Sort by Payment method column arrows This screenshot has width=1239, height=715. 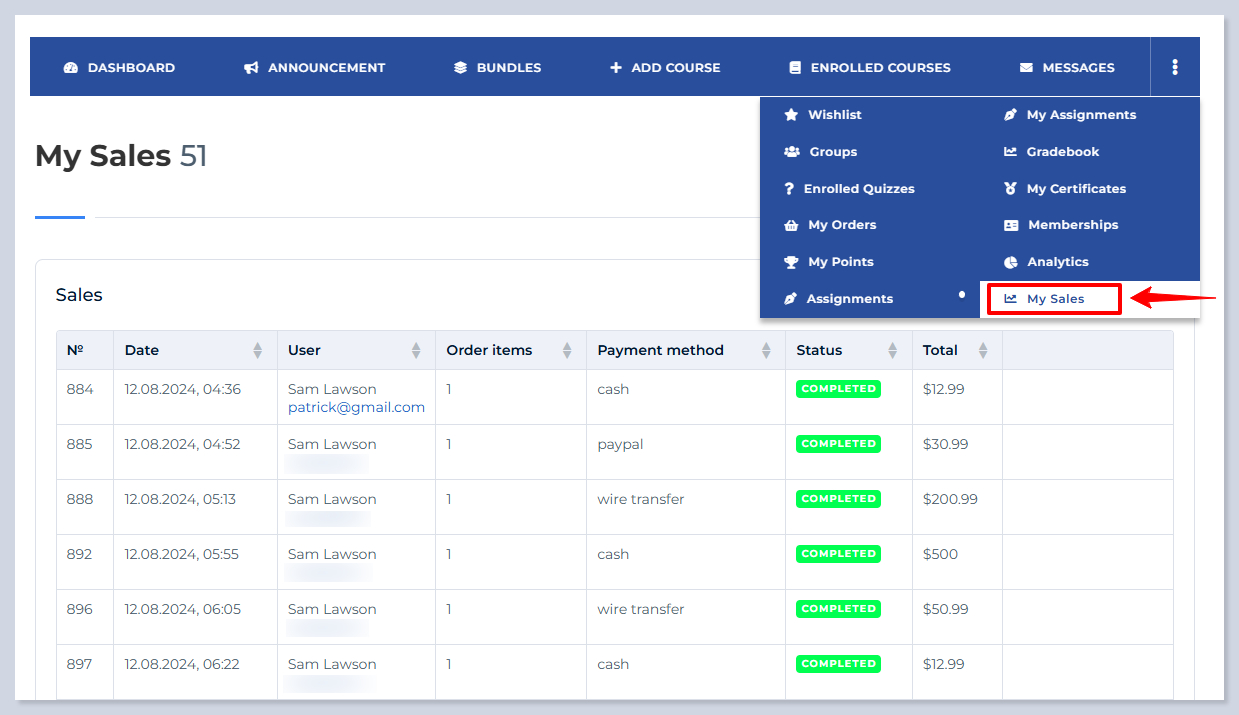click(x=766, y=351)
